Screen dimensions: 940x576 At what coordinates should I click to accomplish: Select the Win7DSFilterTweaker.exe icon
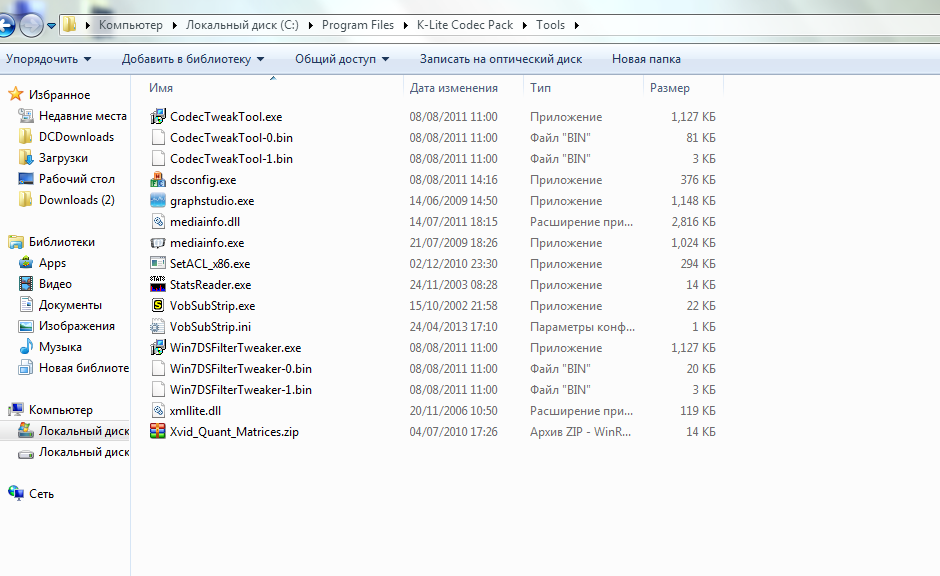(x=157, y=348)
